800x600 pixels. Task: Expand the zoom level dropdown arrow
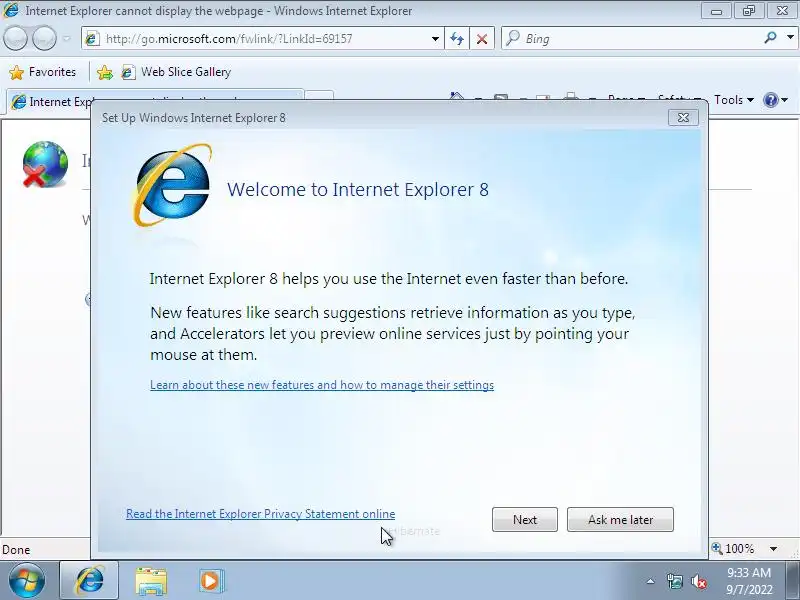(773, 549)
